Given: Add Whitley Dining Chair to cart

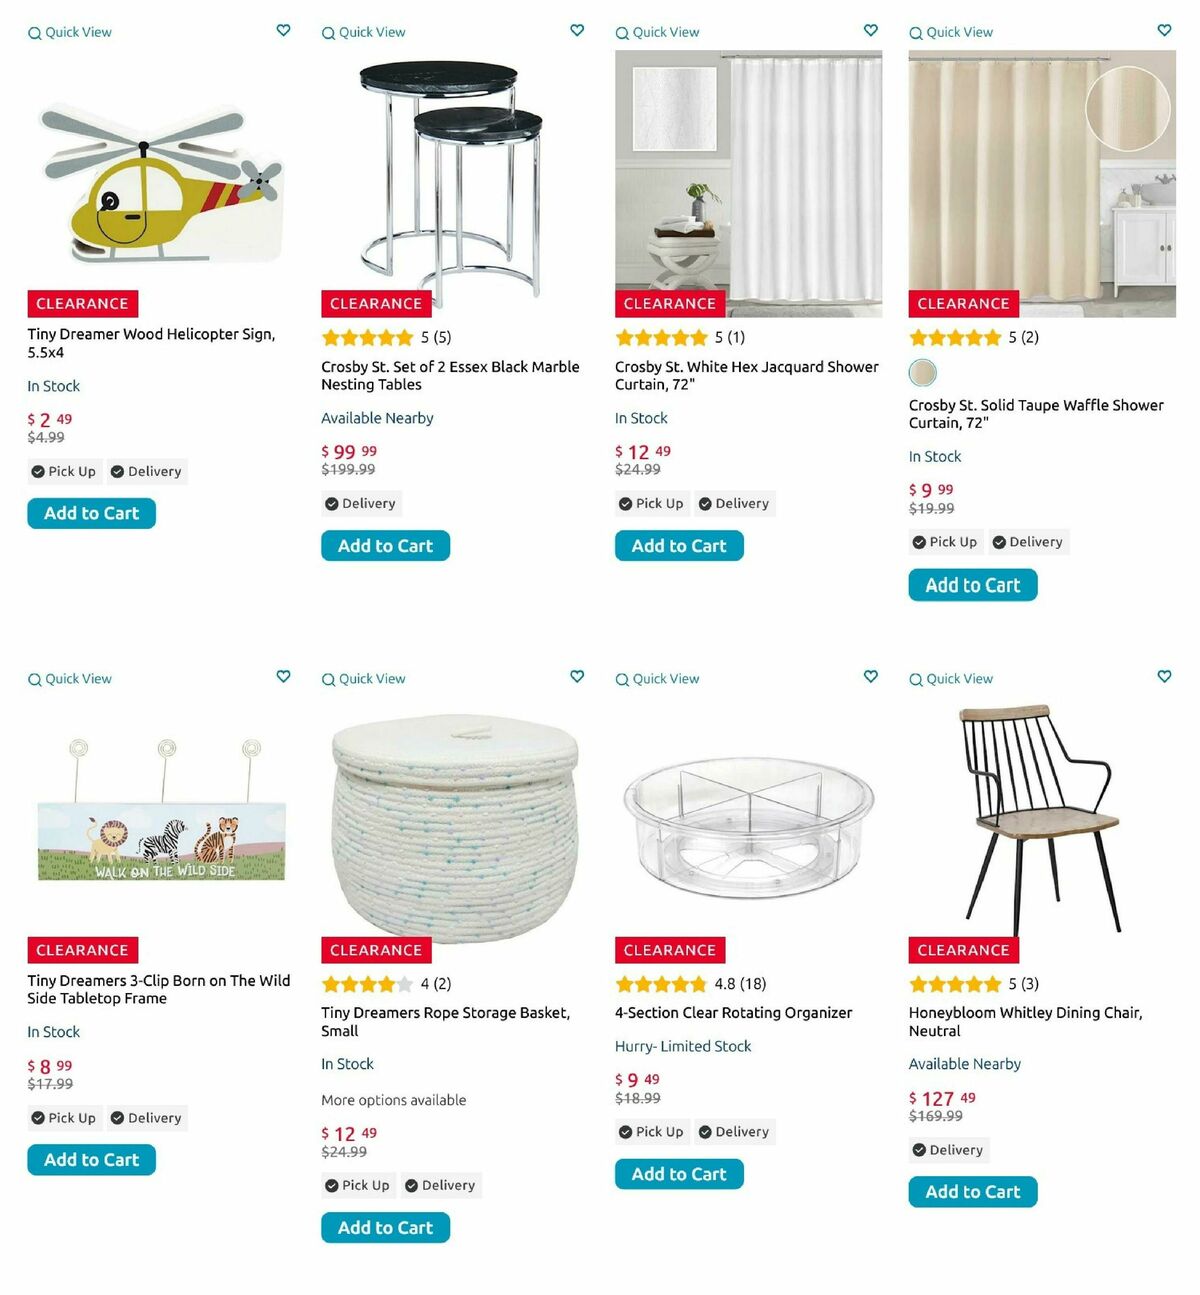Looking at the screenshot, I should (972, 1192).
